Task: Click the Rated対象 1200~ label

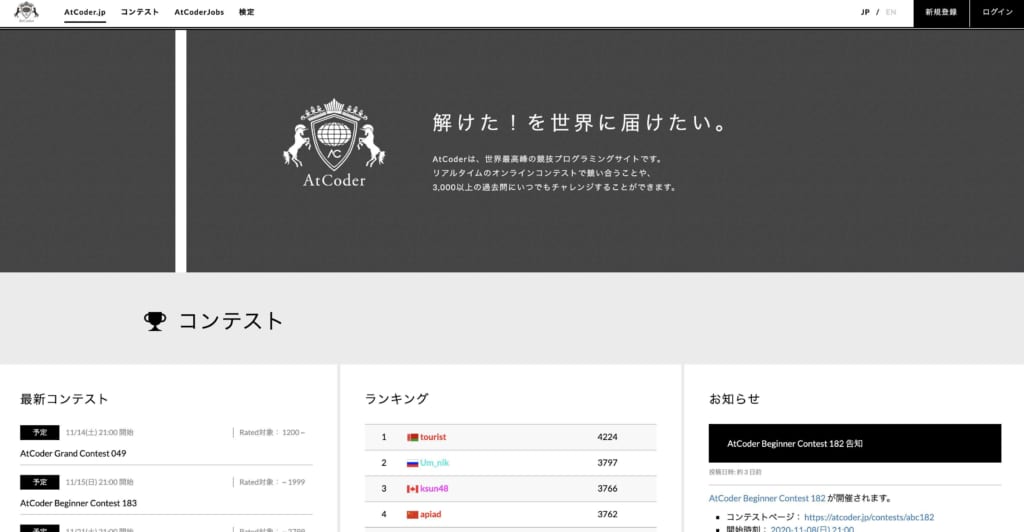Action: click(272, 432)
